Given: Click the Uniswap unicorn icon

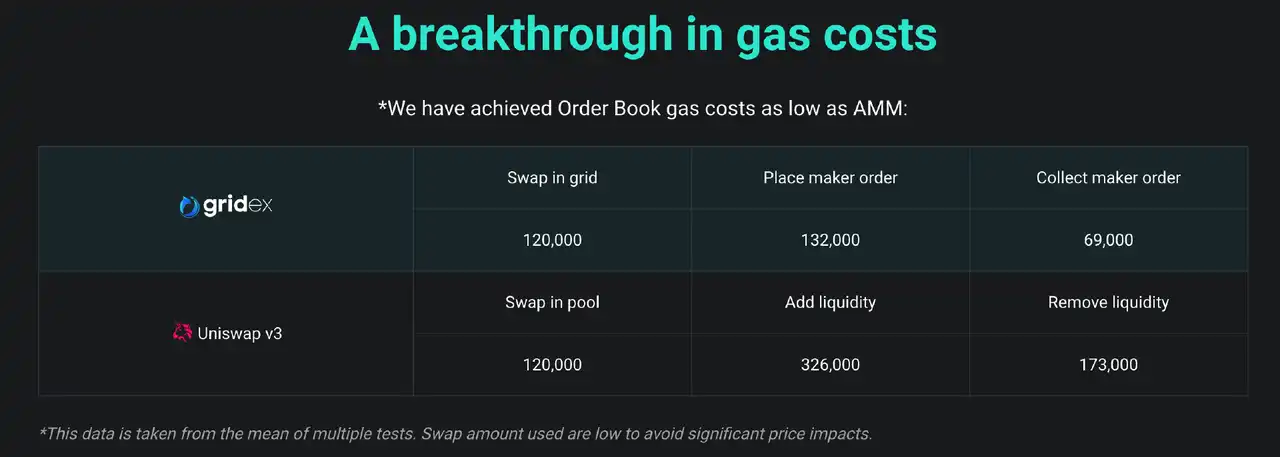Looking at the screenshot, I should tap(182, 333).
